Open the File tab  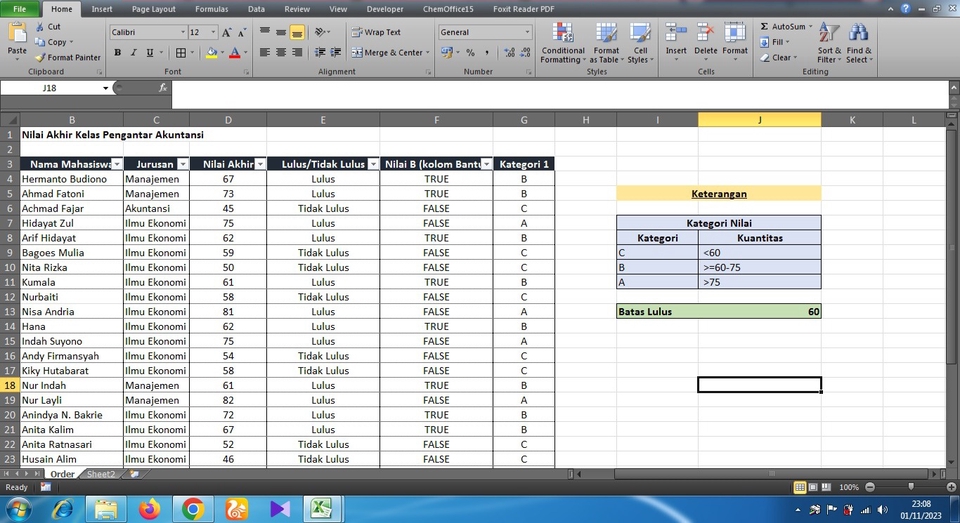coord(20,9)
